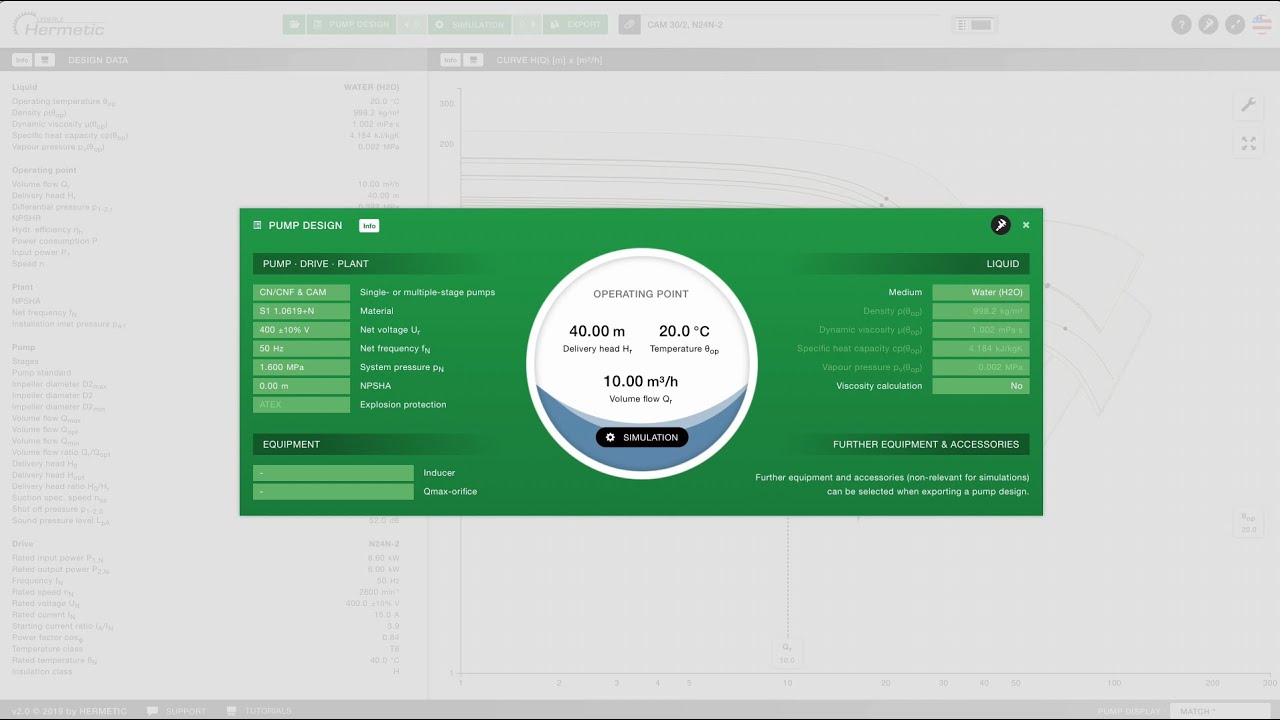Toggle the list view switch in top toolbar
Viewport: 1280px width, 720px height.
click(x=974, y=24)
